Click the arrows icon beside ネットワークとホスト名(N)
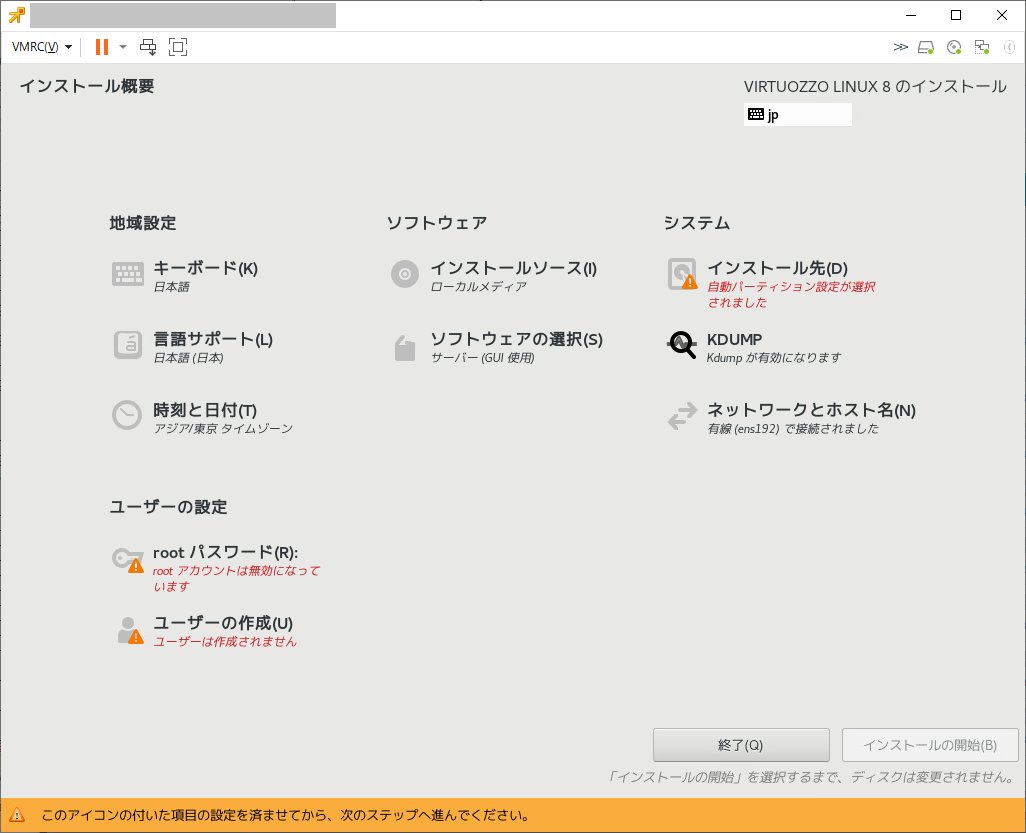Screen dimensions: 1026x833 [x=682, y=416]
